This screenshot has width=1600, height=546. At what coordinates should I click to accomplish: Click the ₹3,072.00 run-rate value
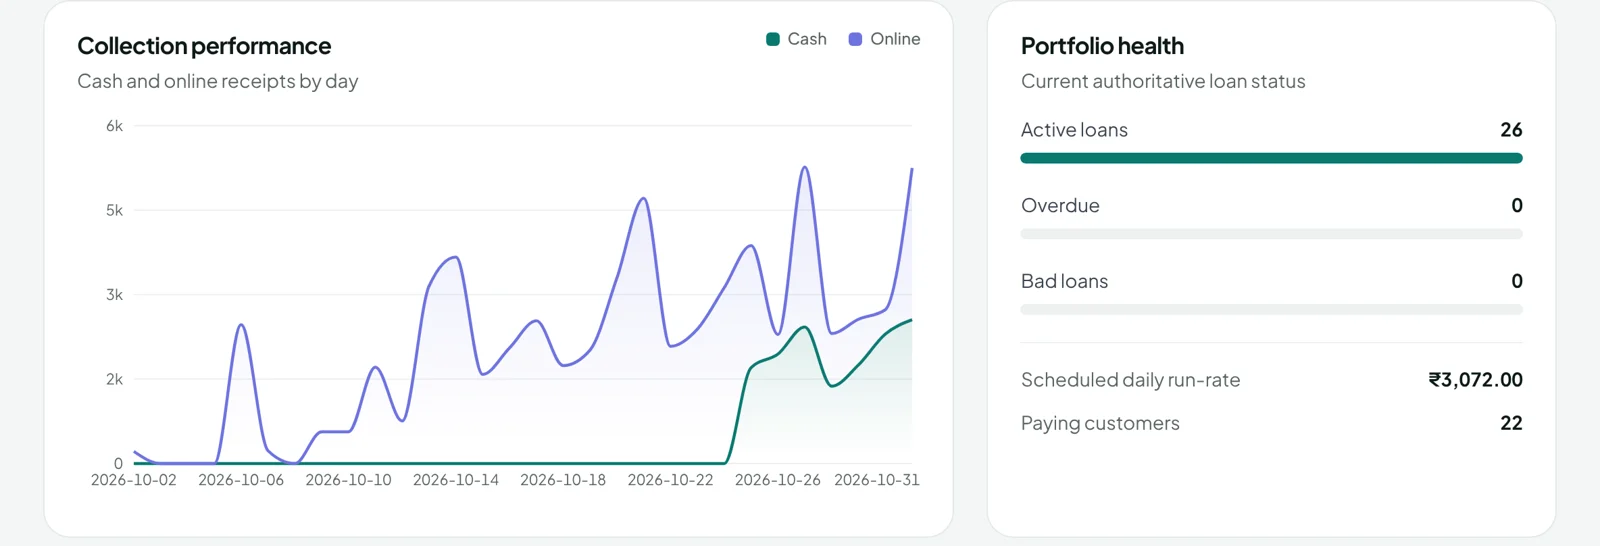click(x=1475, y=380)
